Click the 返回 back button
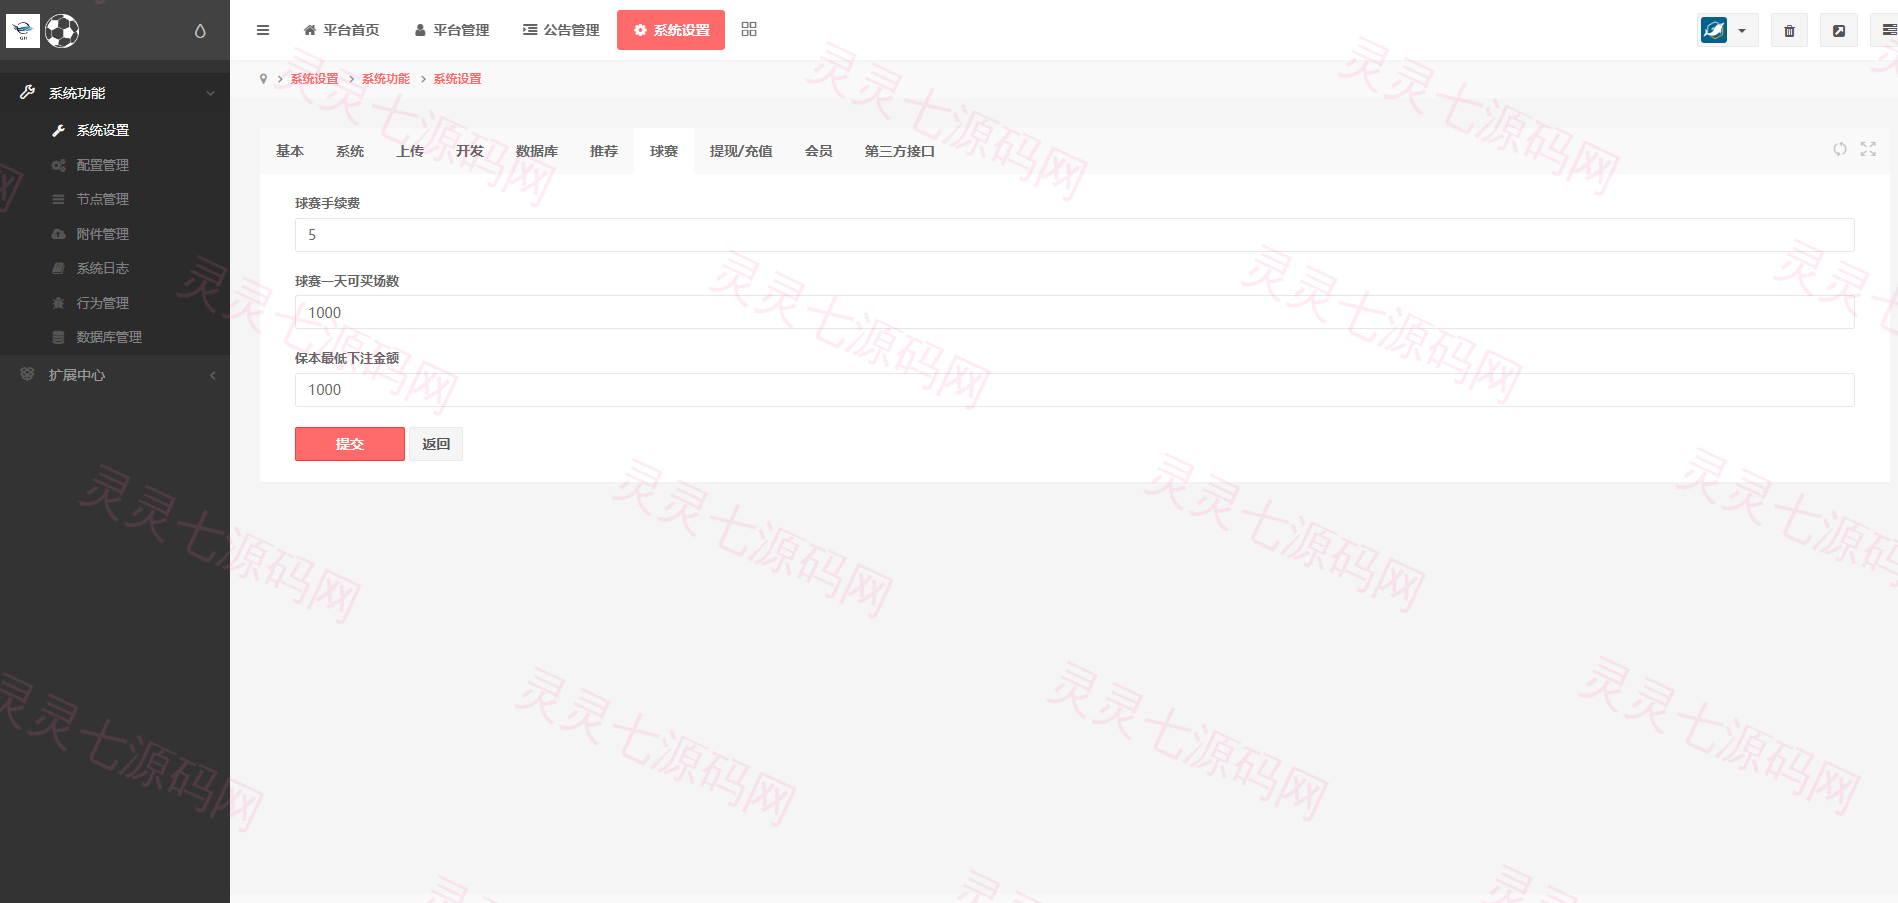This screenshot has width=1898, height=903. pos(436,444)
